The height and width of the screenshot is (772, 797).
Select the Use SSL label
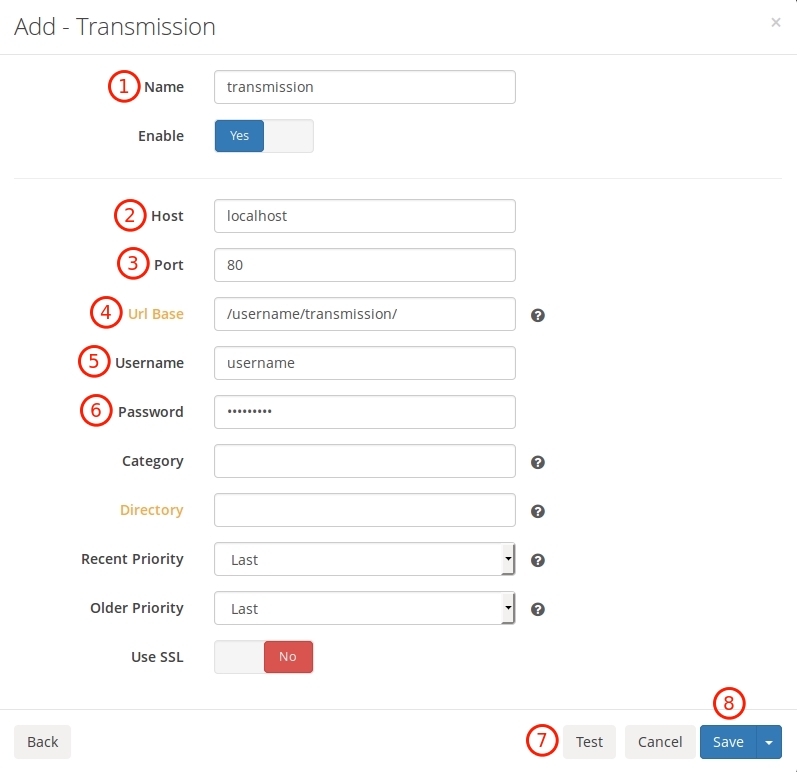(x=157, y=657)
